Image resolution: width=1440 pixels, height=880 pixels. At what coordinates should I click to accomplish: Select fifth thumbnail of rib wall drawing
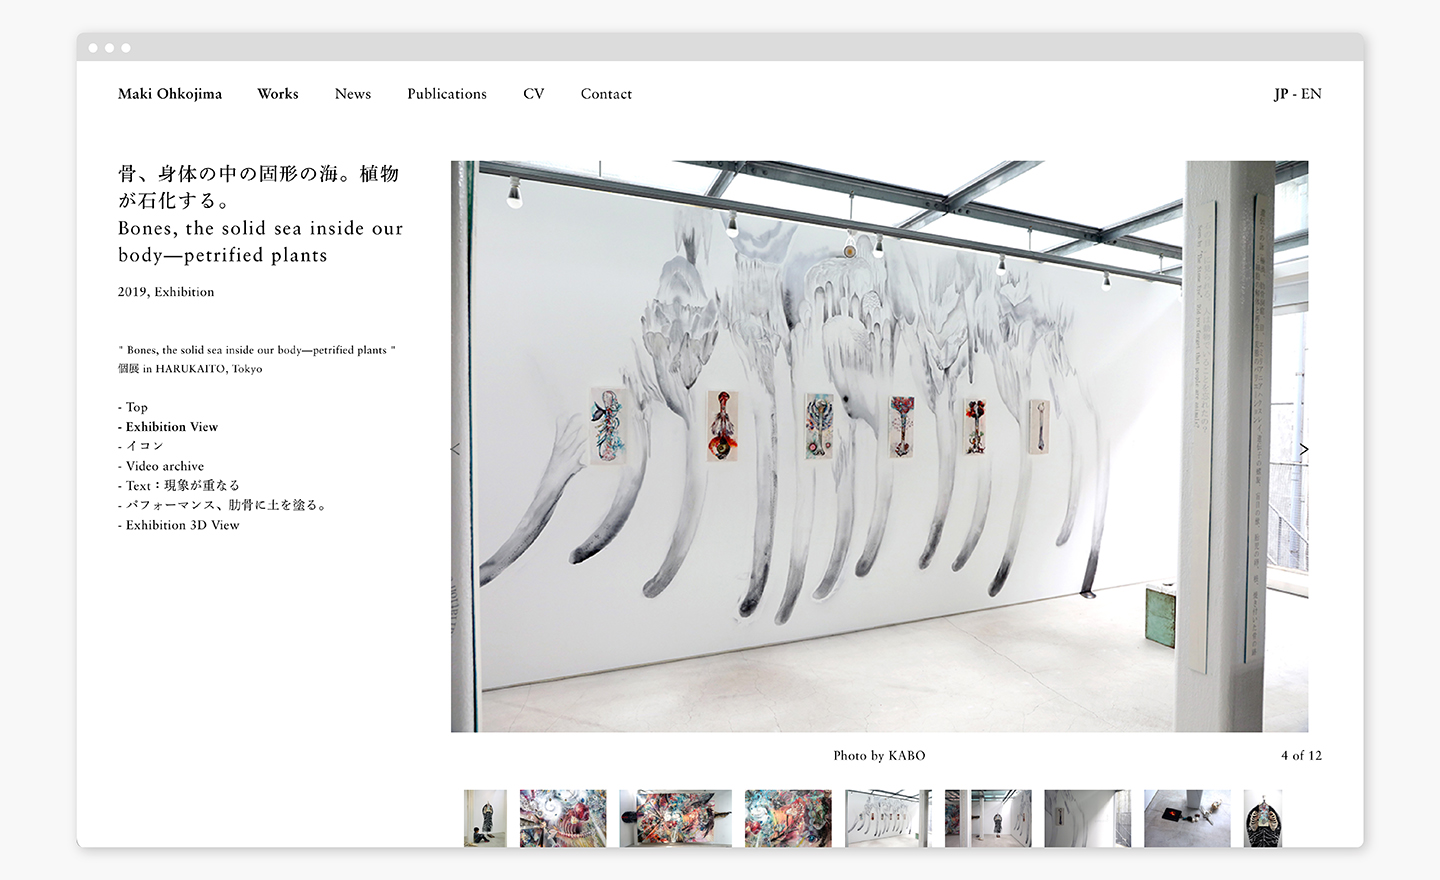[x=888, y=818]
